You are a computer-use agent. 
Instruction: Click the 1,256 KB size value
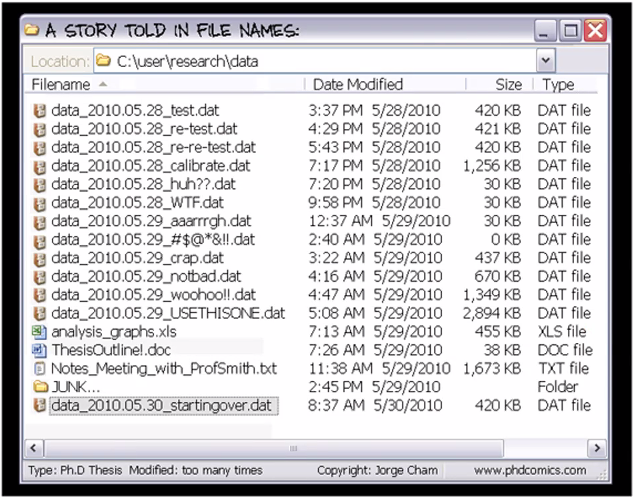click(492, 166)
